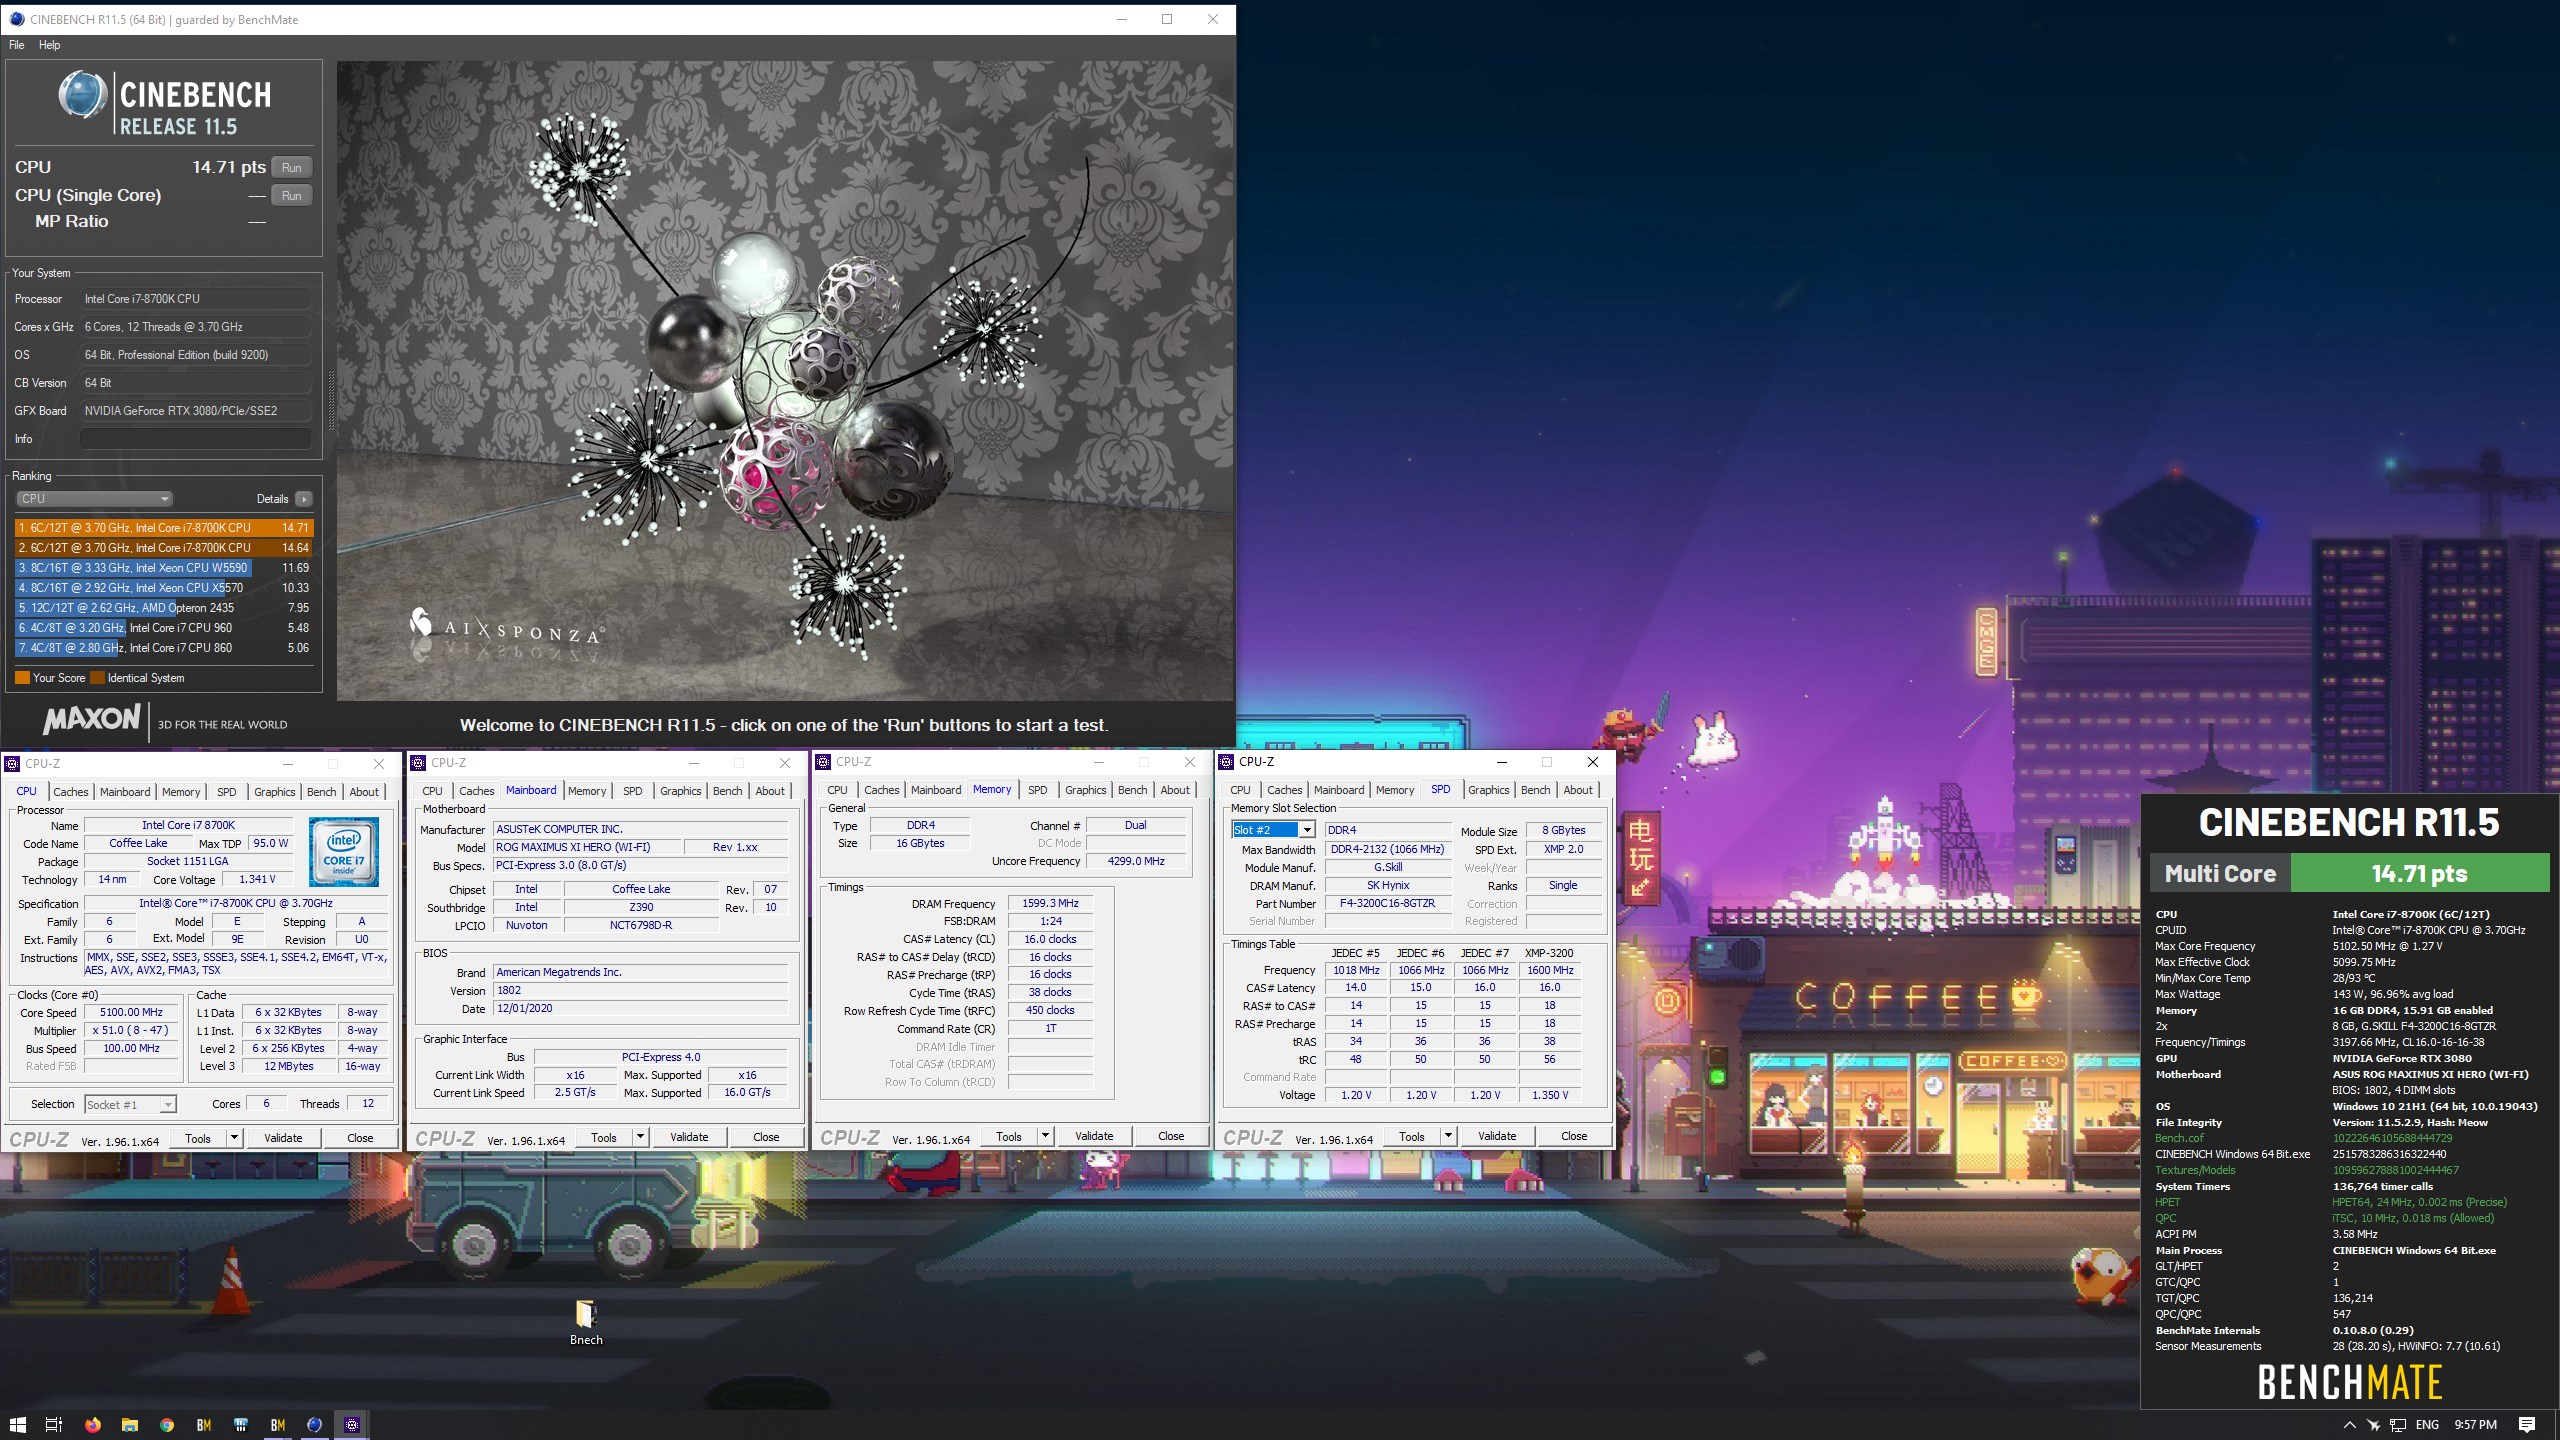2560x1440 pixels.
Task: Expand Tools arrow in CPU-Z Mainboard window
Action: (639, 1137)
